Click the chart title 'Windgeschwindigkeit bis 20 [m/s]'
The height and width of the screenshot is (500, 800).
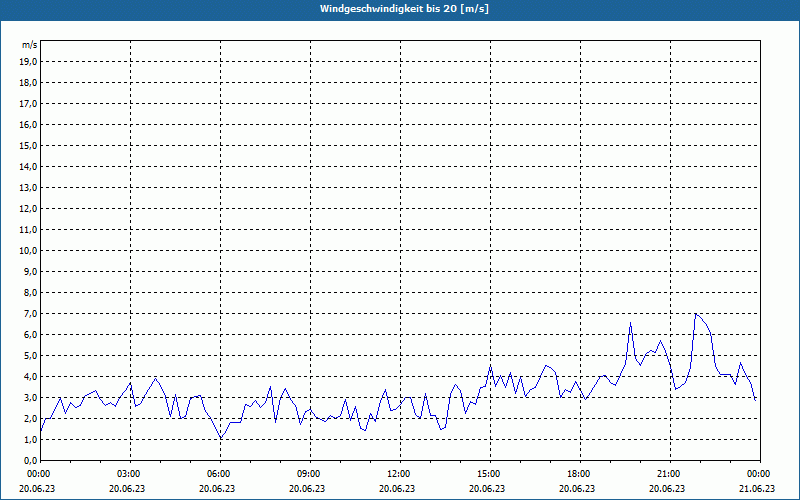click(x=404, y=9)
